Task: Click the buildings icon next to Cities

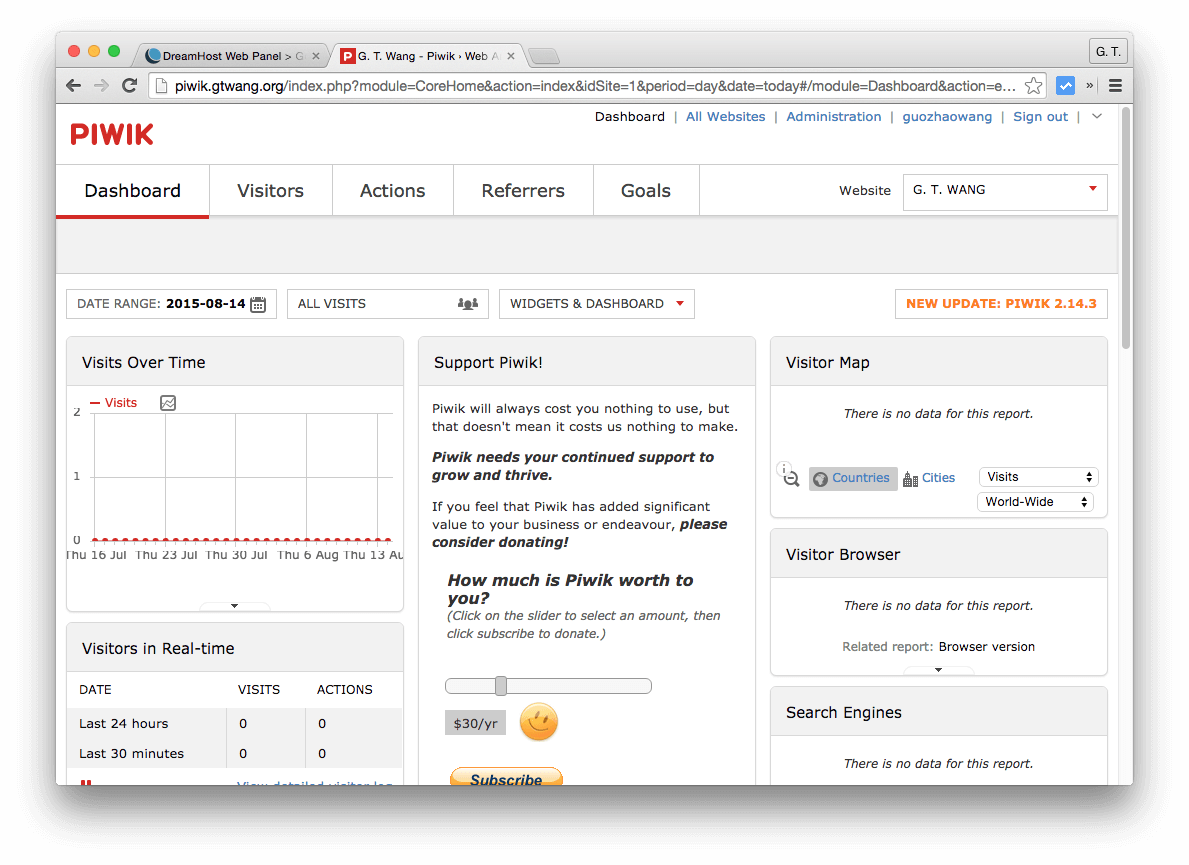Action: click(909, 478)
